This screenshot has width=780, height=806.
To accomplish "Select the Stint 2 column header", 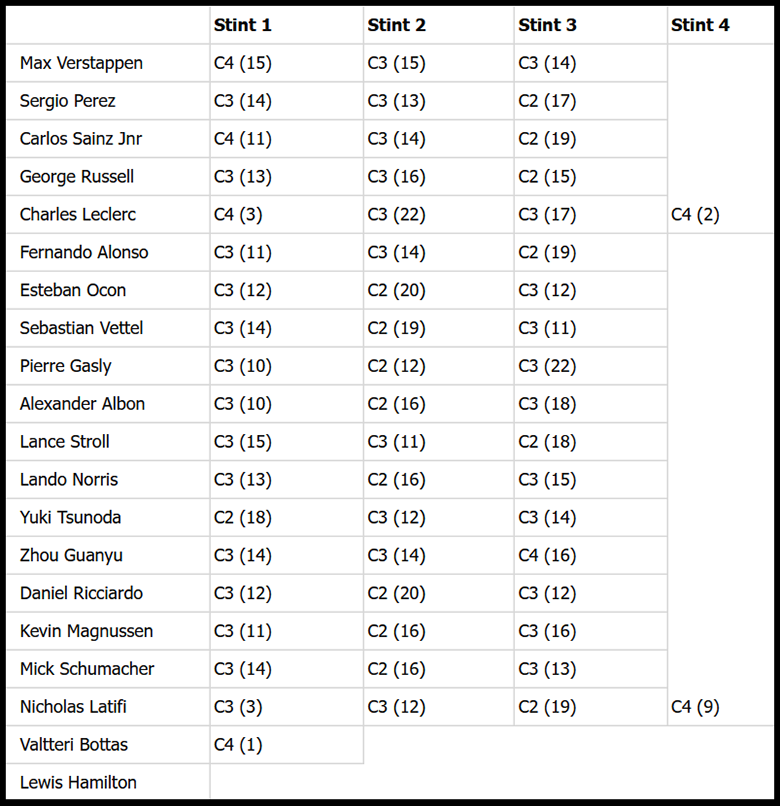I will click(439, 25).
